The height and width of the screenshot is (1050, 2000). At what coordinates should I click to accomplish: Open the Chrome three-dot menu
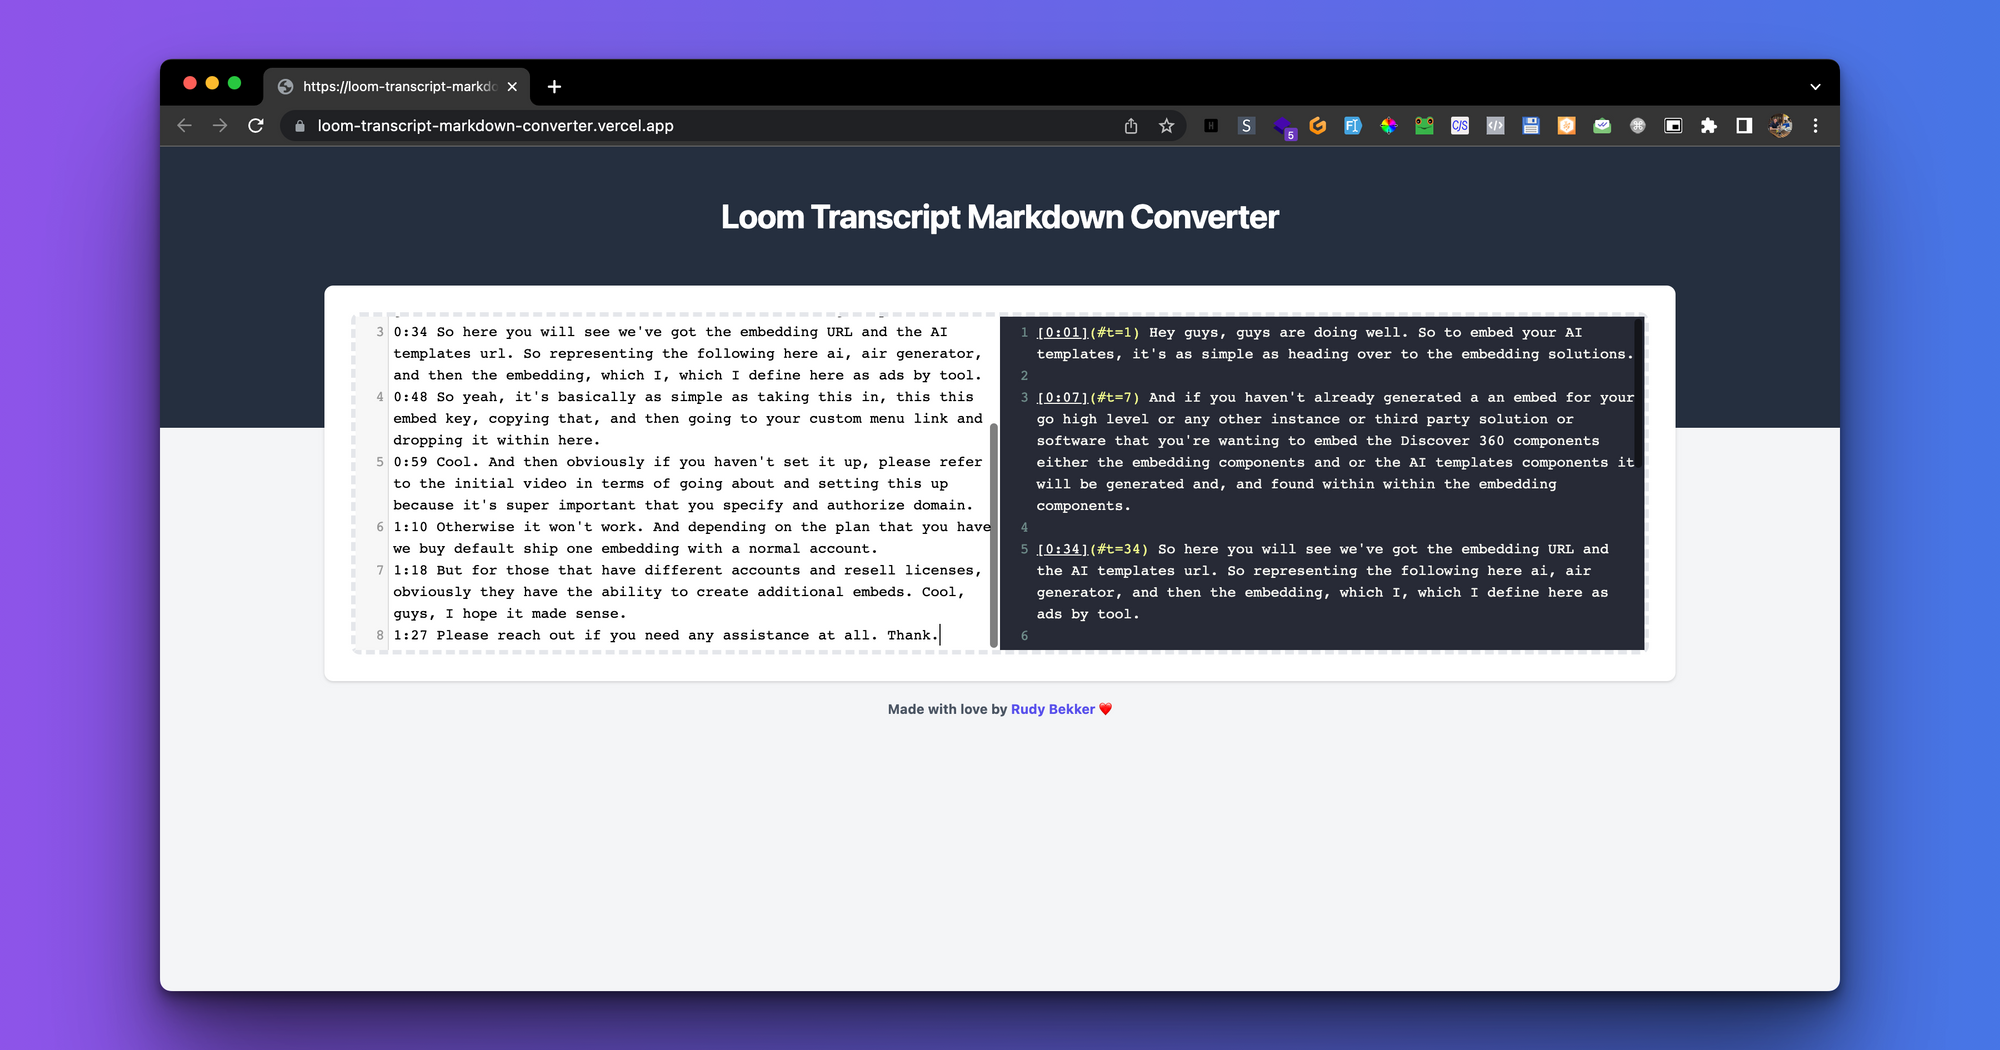tap(1815, 126)
